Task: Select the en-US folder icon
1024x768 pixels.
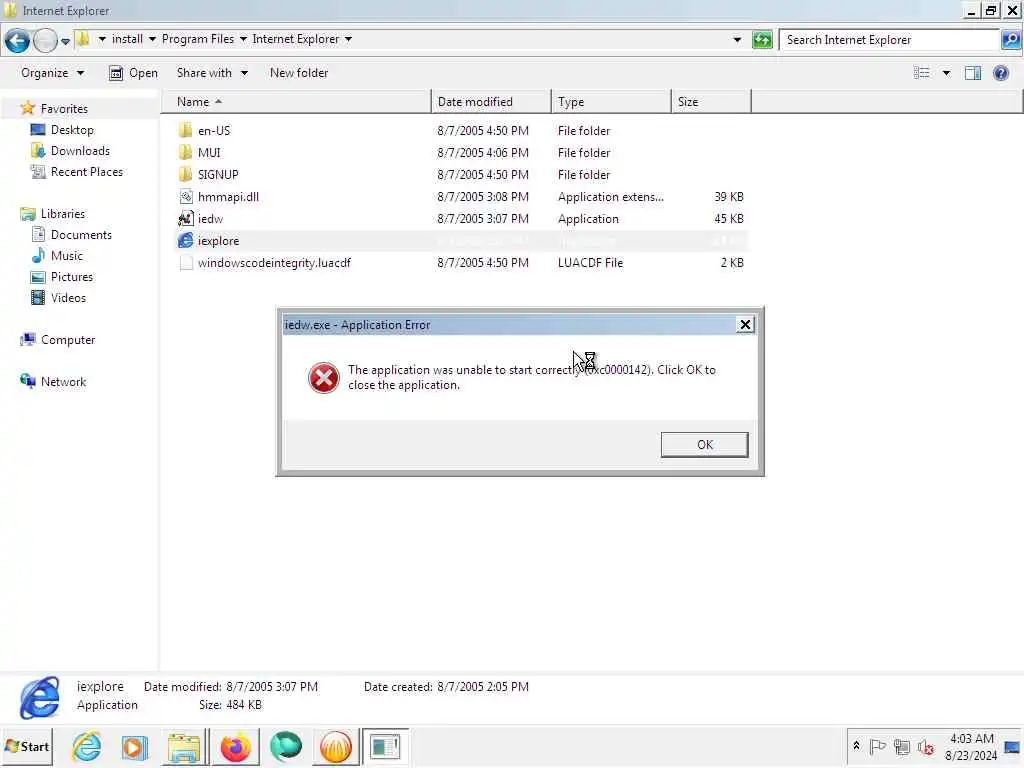Action: (185, 131)
